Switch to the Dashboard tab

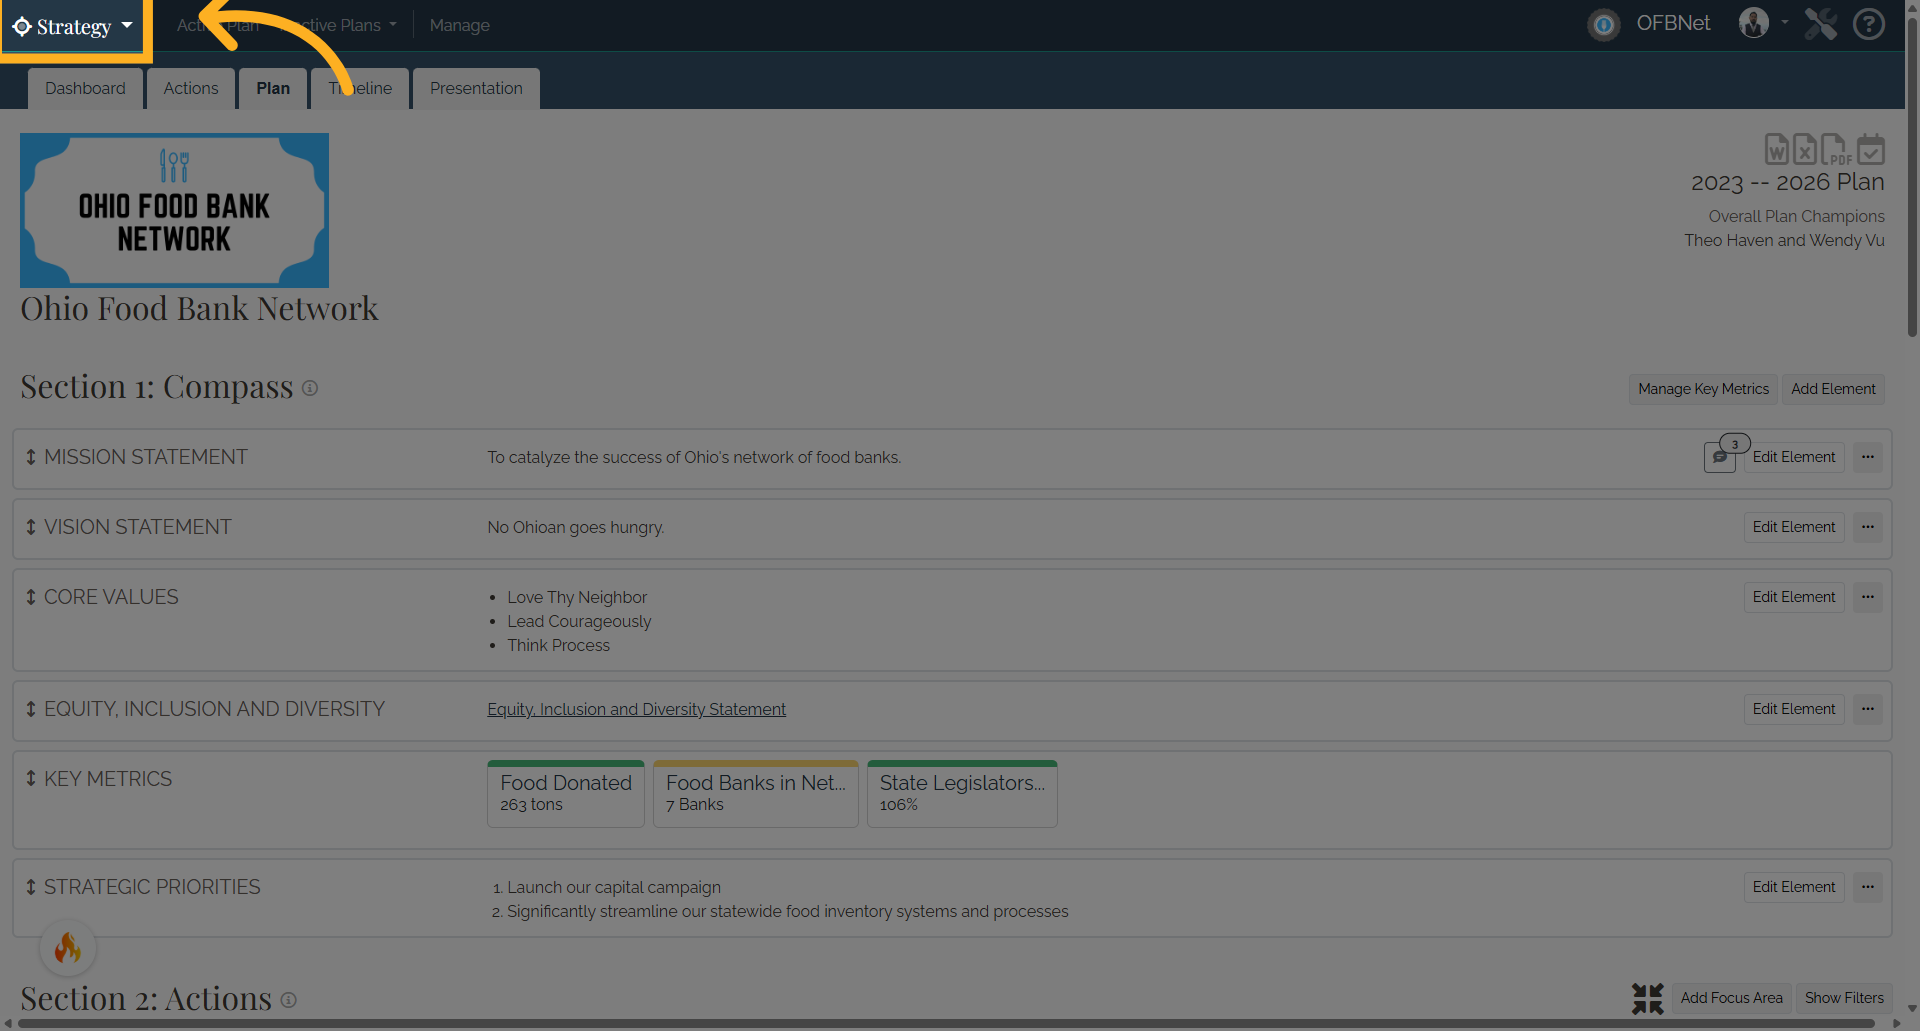(x=85, y=88)
